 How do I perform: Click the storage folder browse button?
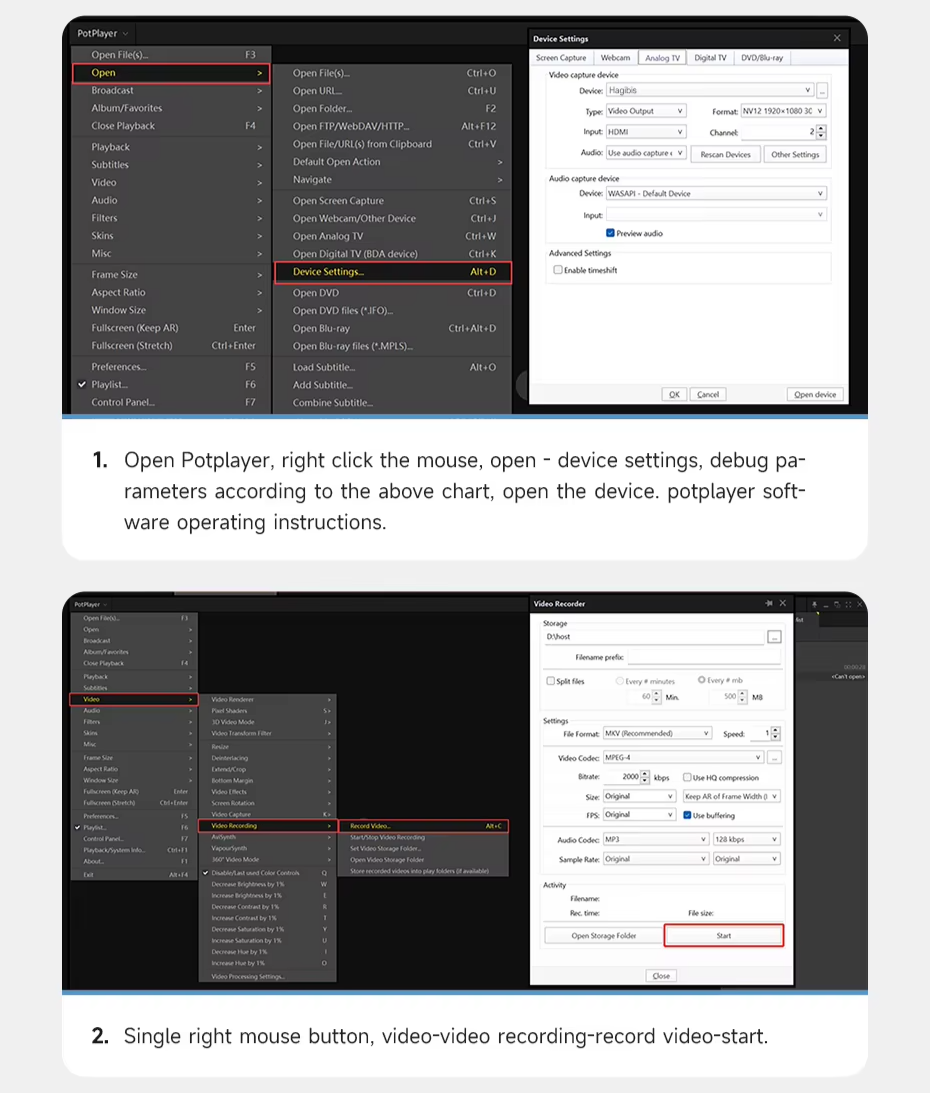pos(774,637)
